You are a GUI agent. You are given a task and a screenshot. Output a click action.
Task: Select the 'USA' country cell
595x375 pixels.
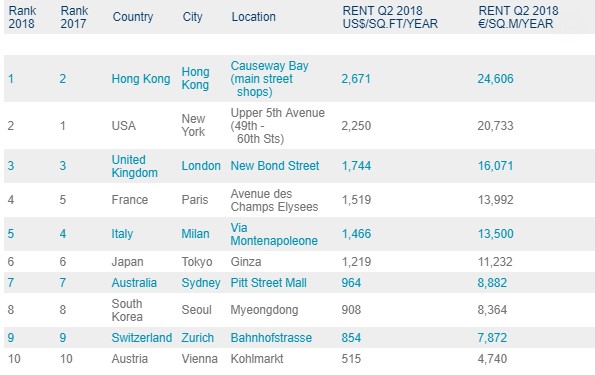[x=124, y=126]
